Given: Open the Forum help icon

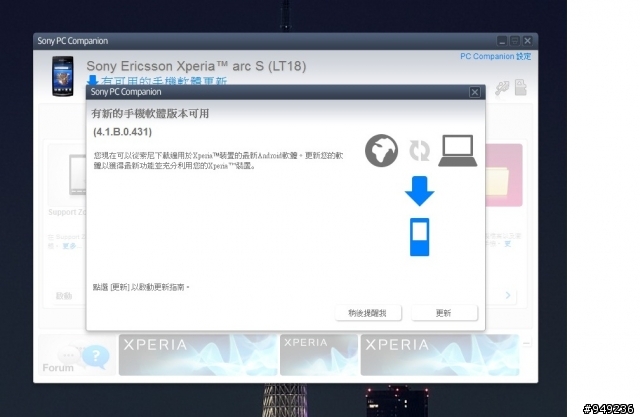Looking at the screenshot, I should [96, 356].
